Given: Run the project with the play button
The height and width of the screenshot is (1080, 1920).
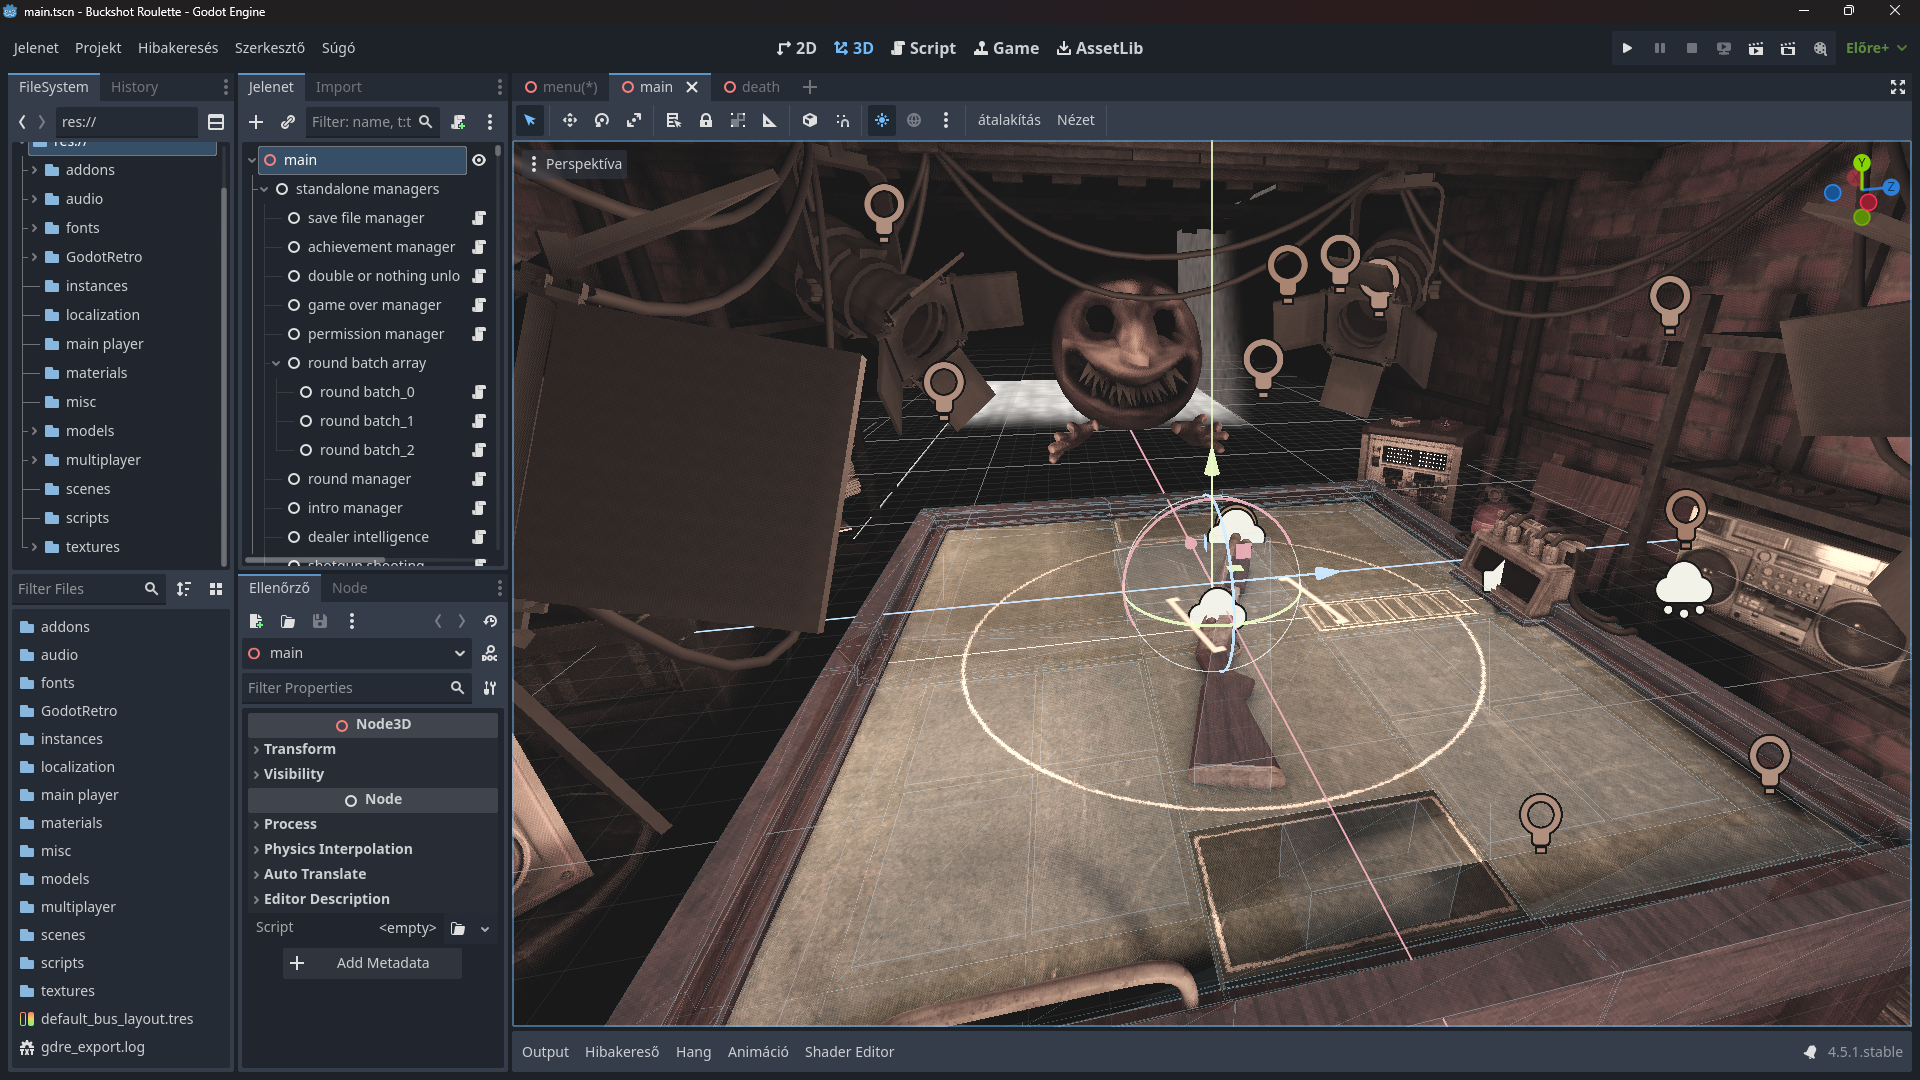Looking at the screenshot, I should [1627, 48].
